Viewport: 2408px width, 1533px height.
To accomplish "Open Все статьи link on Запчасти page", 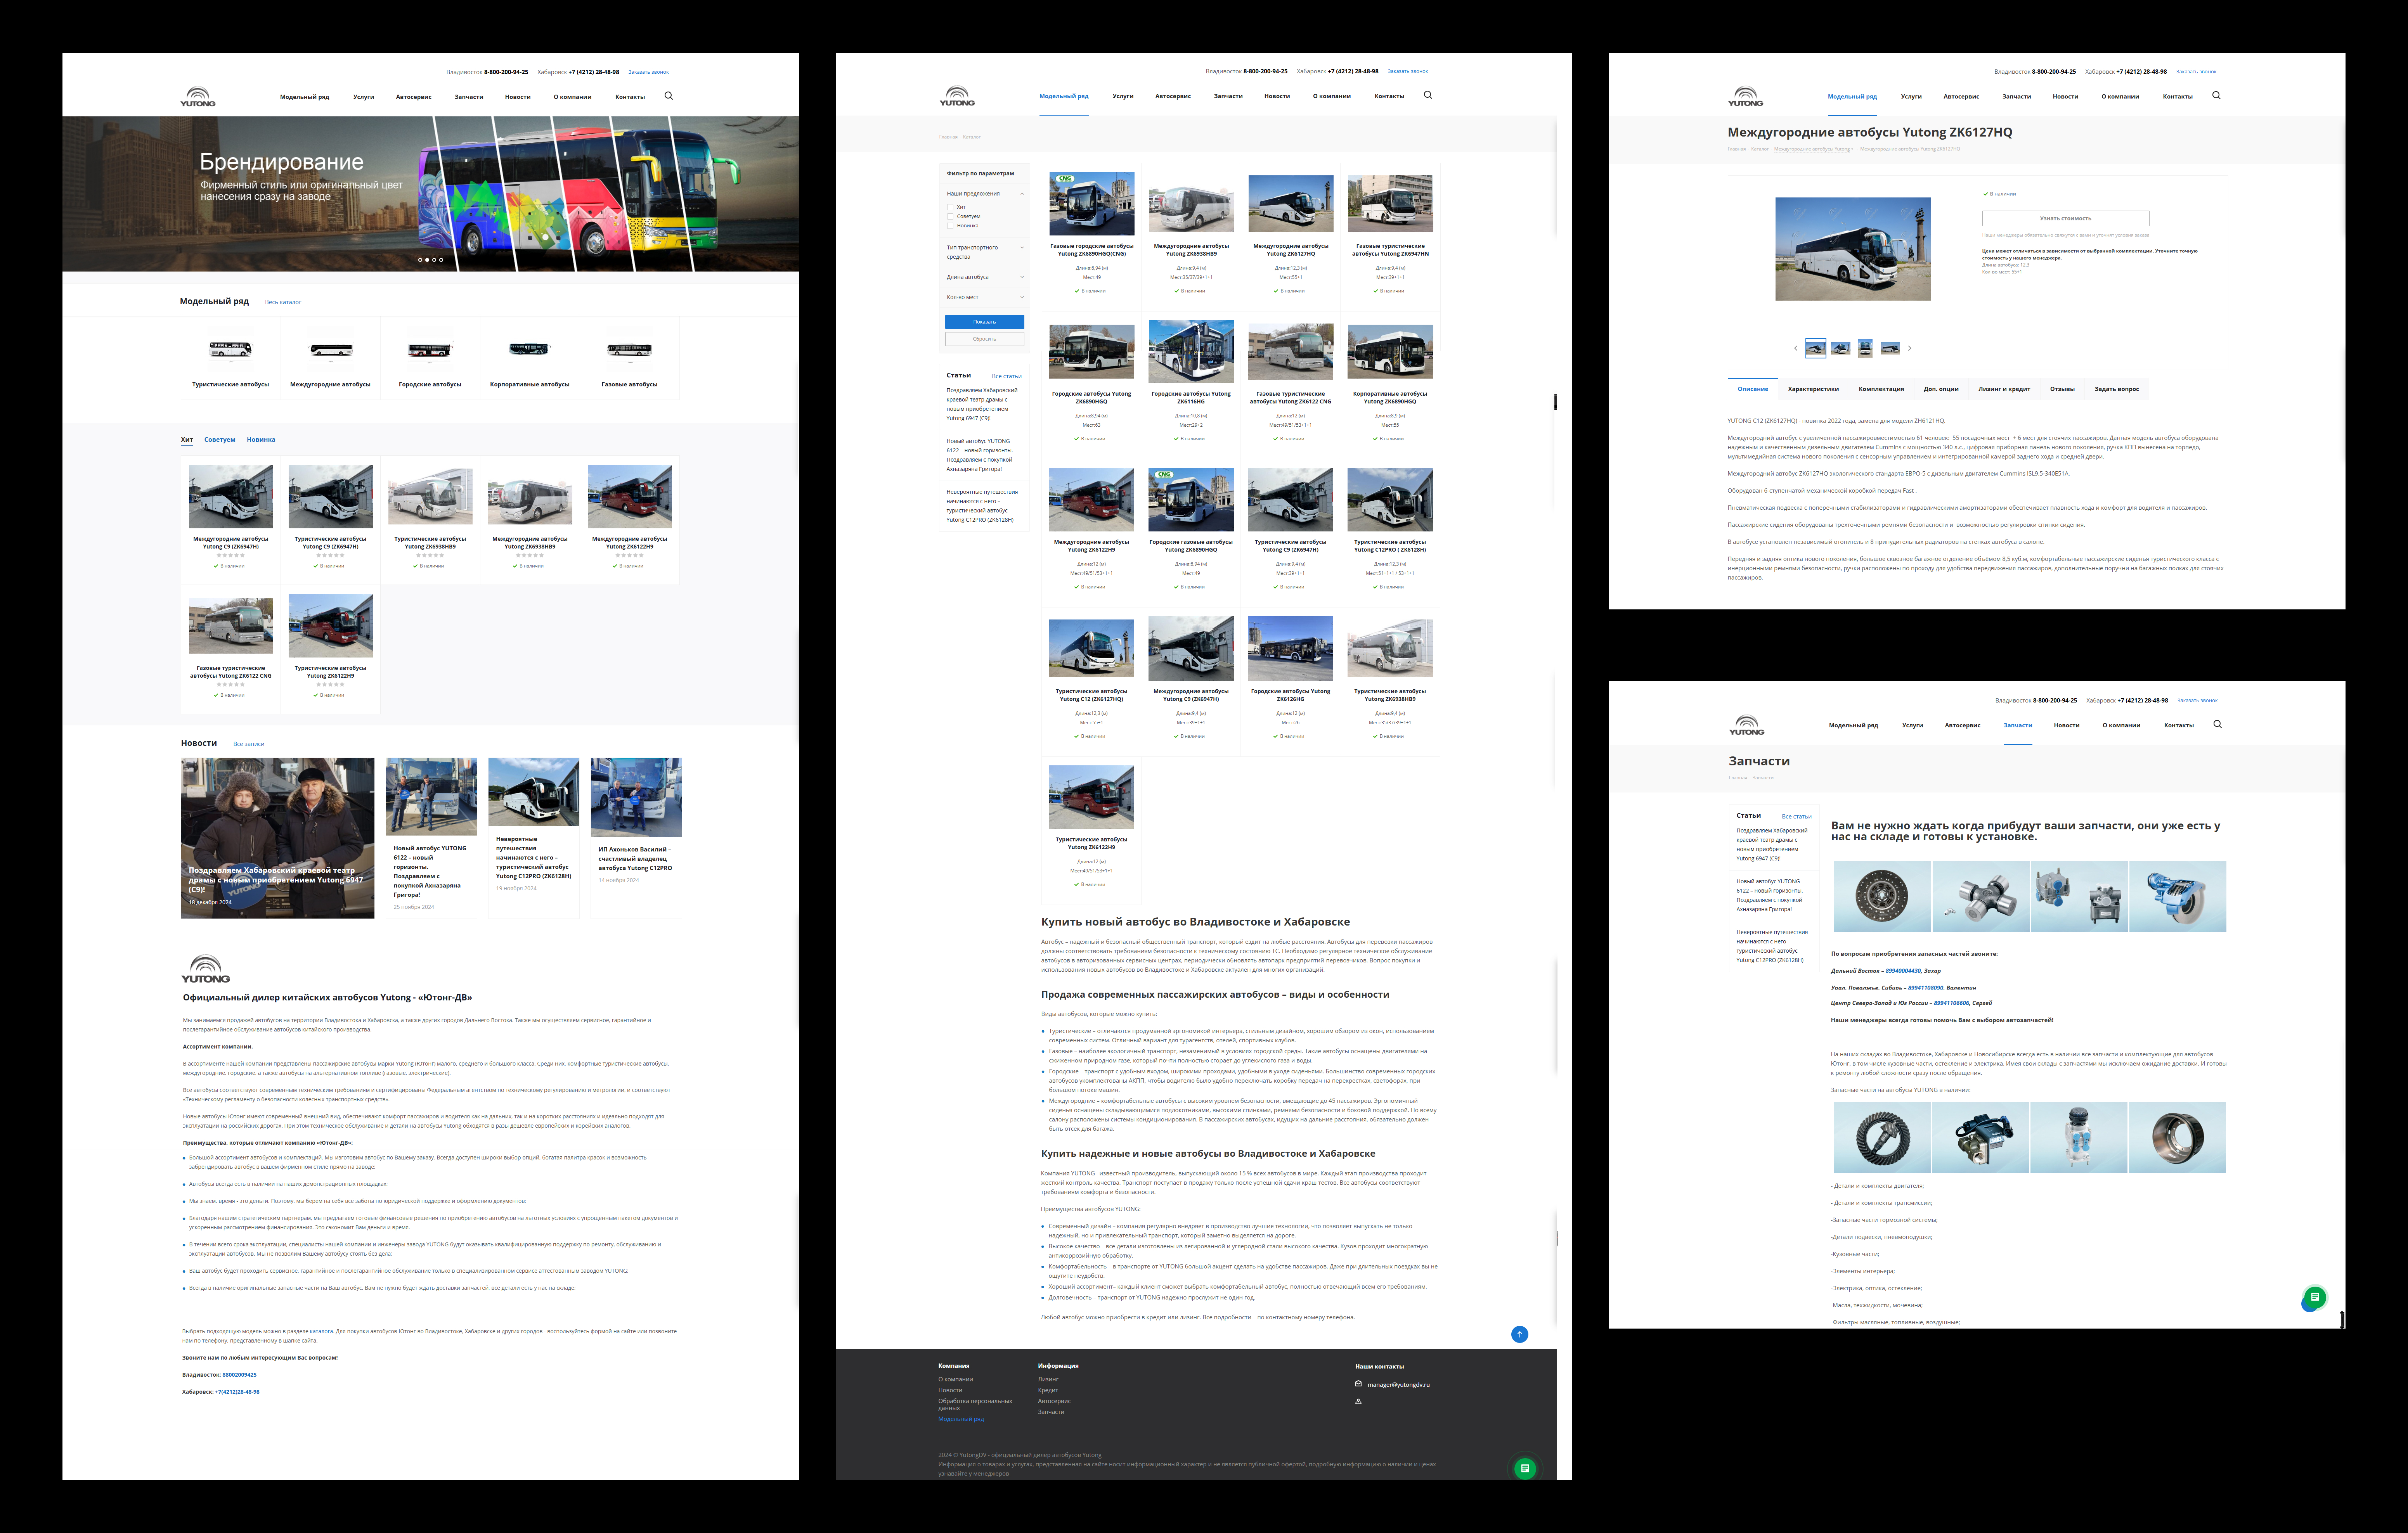I will [1796, 816].
